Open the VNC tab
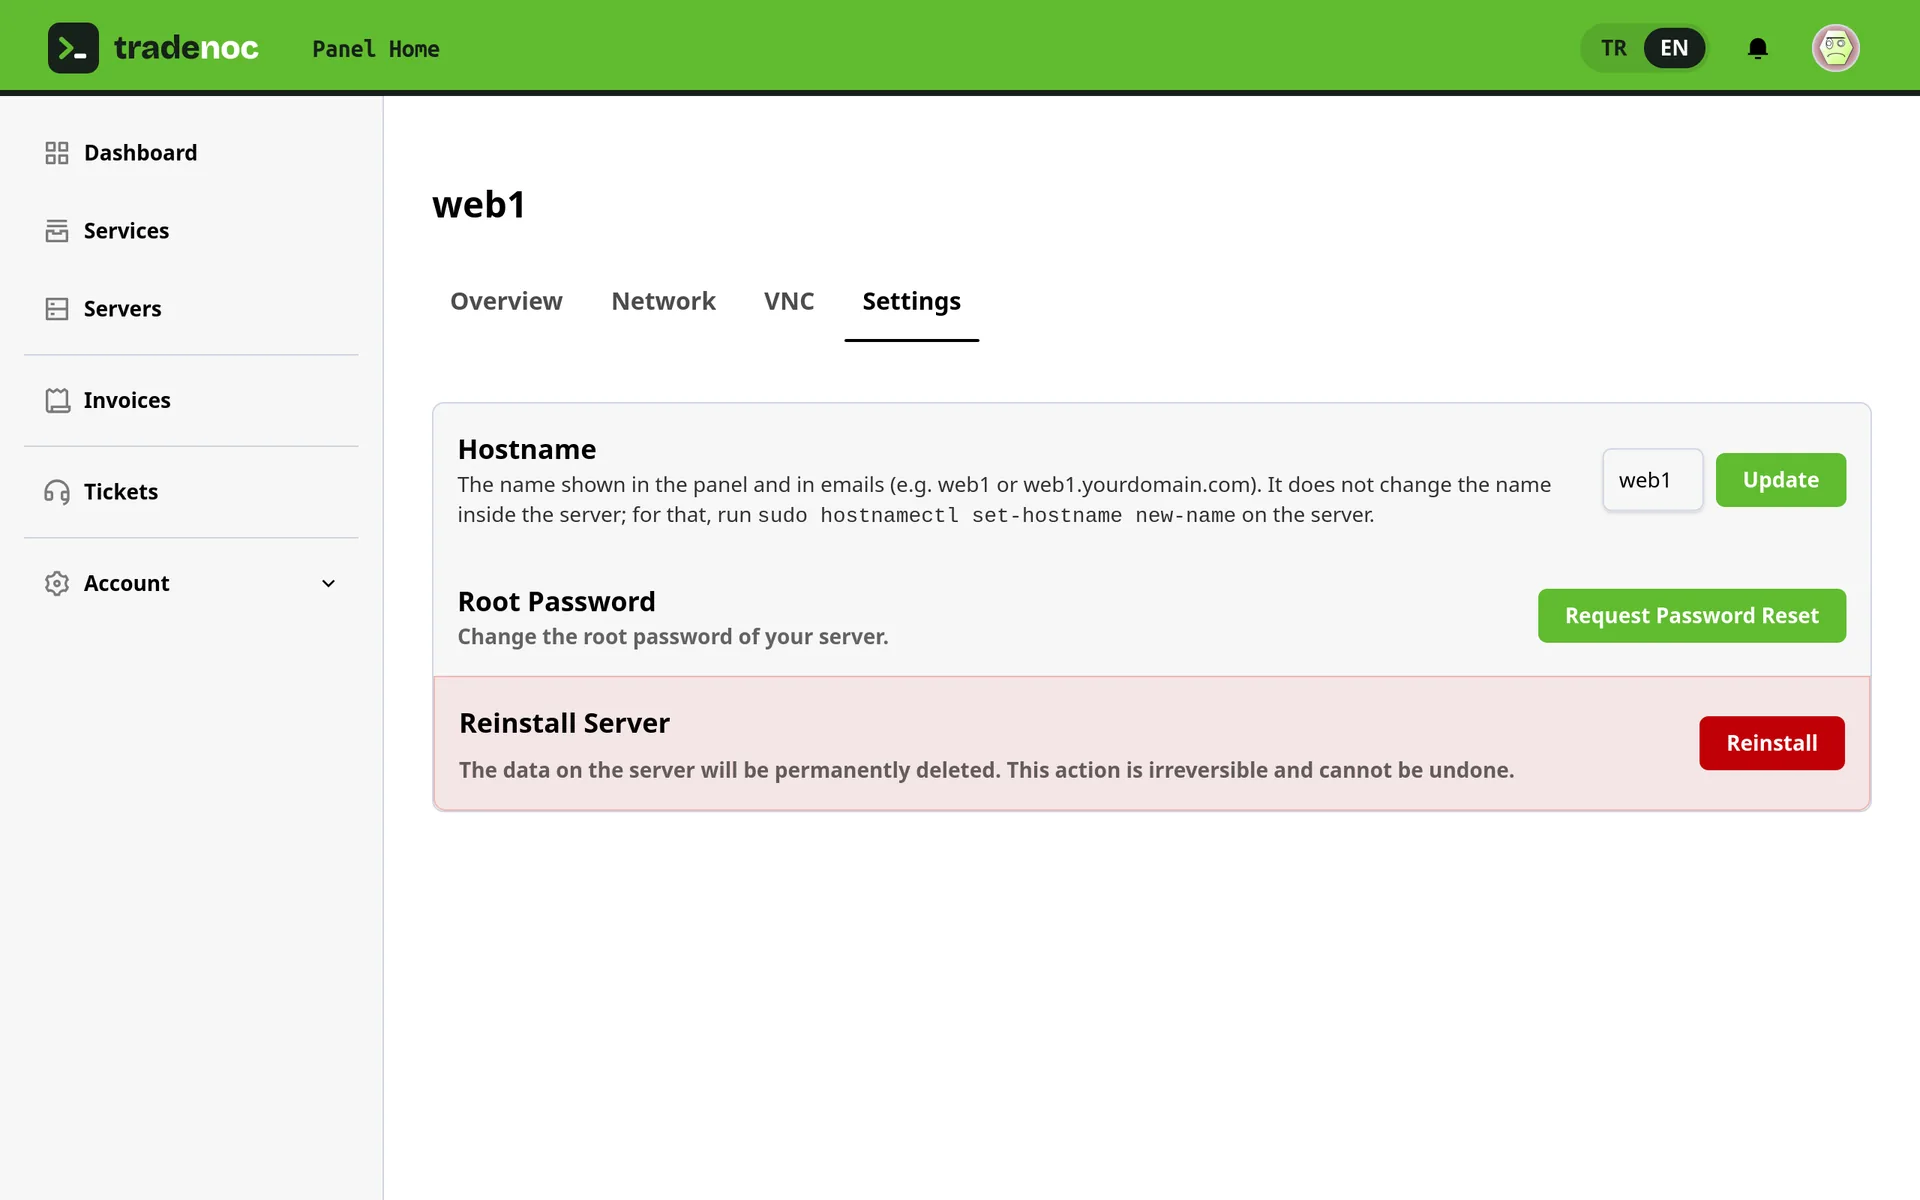This screenshot has width=1920, height=1200. pyautogui.click(x=789, y=301)
